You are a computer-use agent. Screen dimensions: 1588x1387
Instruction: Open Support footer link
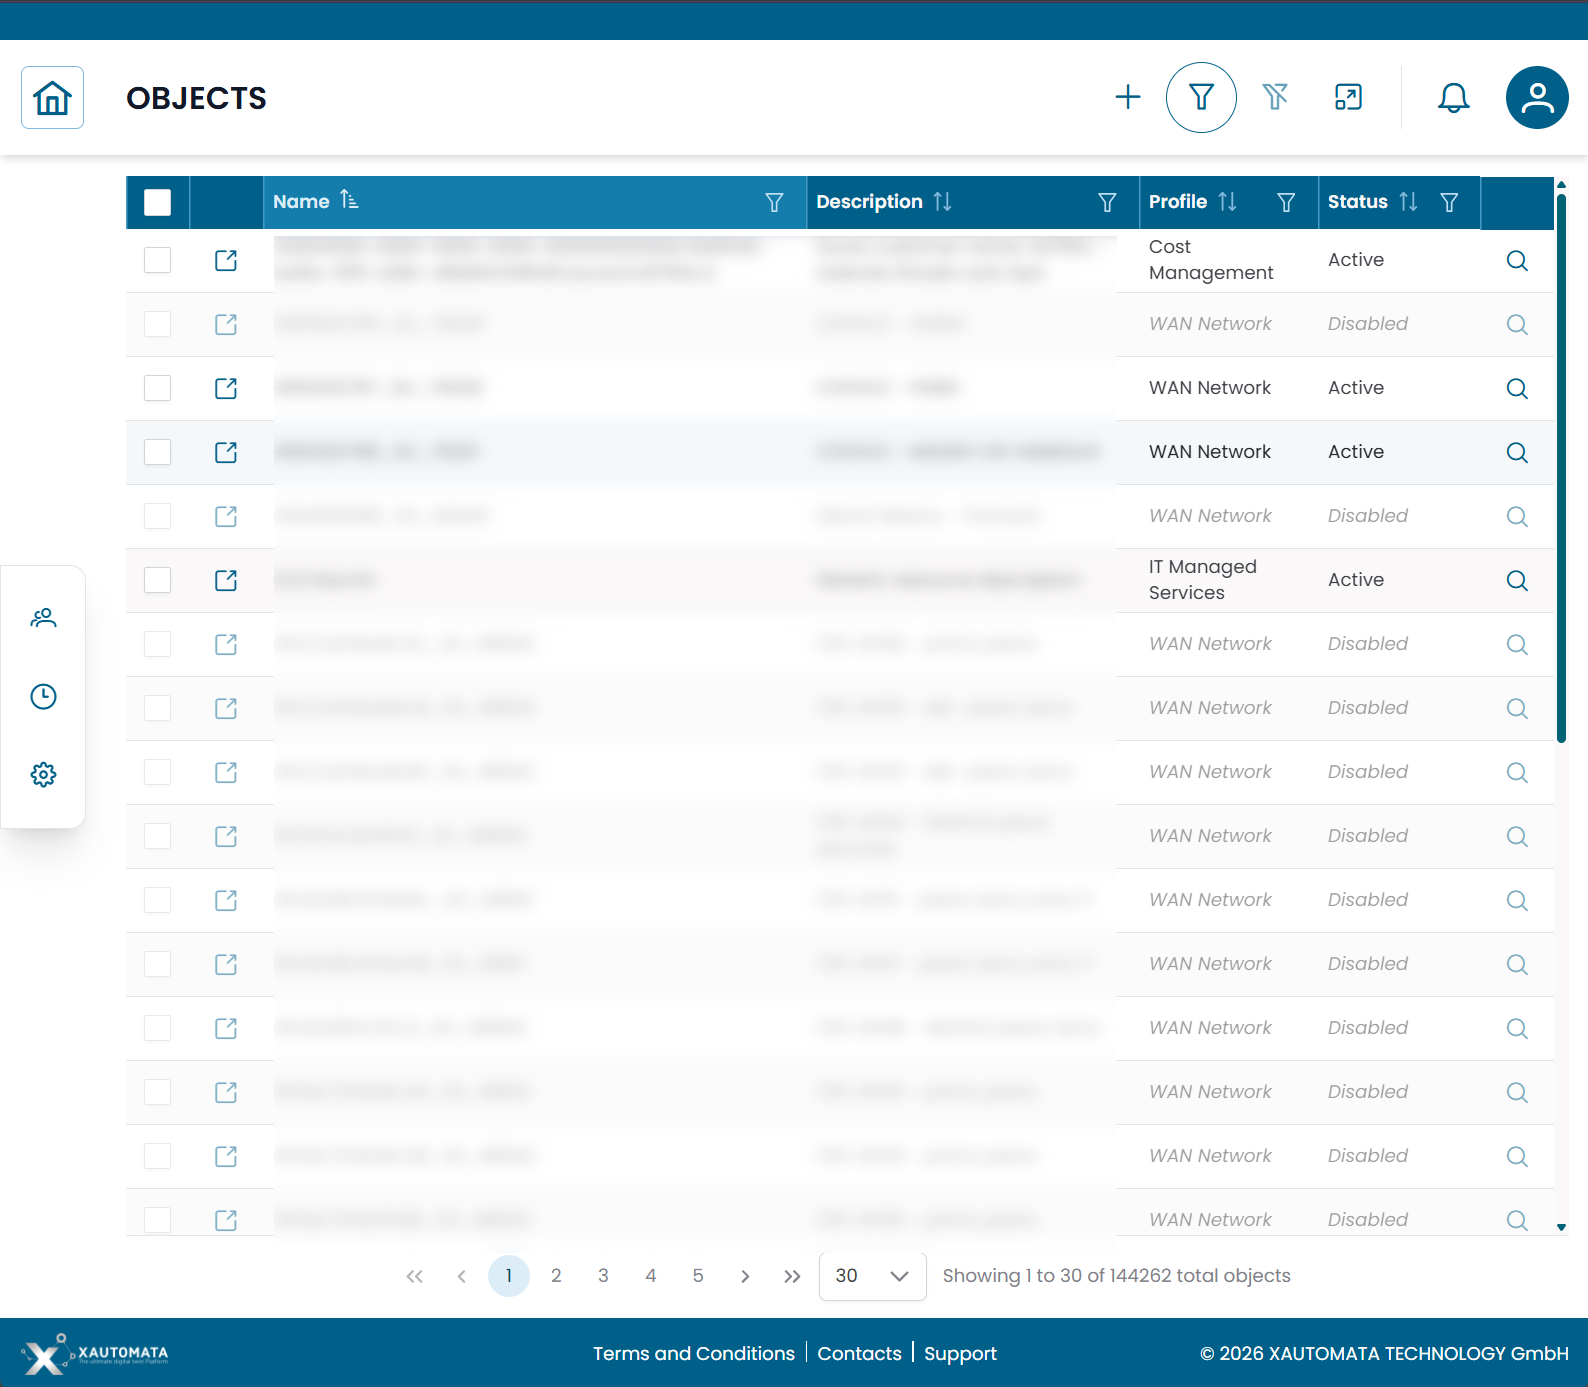(x=960, y=1353)
